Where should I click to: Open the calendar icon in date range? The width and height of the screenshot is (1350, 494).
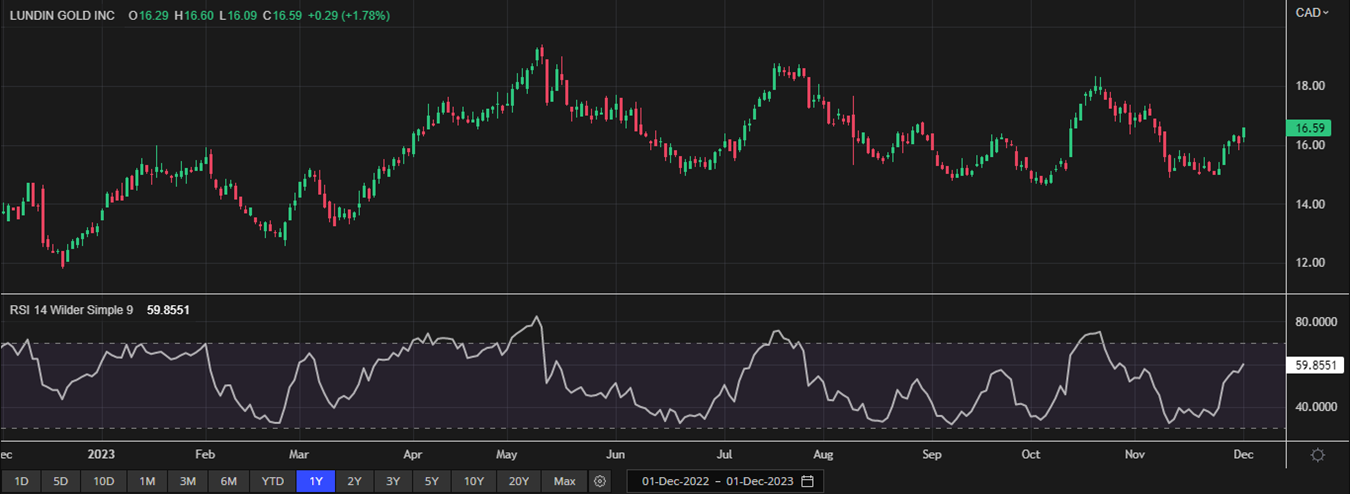pos(807,481)
